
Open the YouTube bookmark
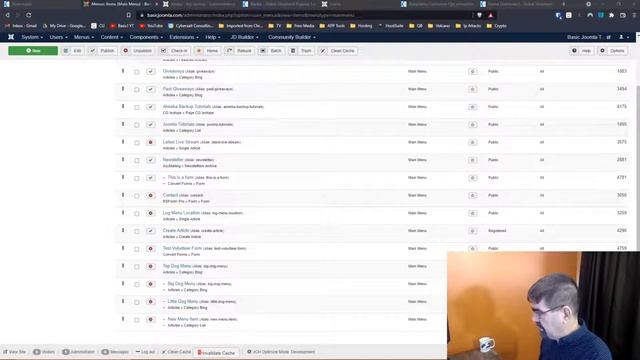click(x=151, y=26)
